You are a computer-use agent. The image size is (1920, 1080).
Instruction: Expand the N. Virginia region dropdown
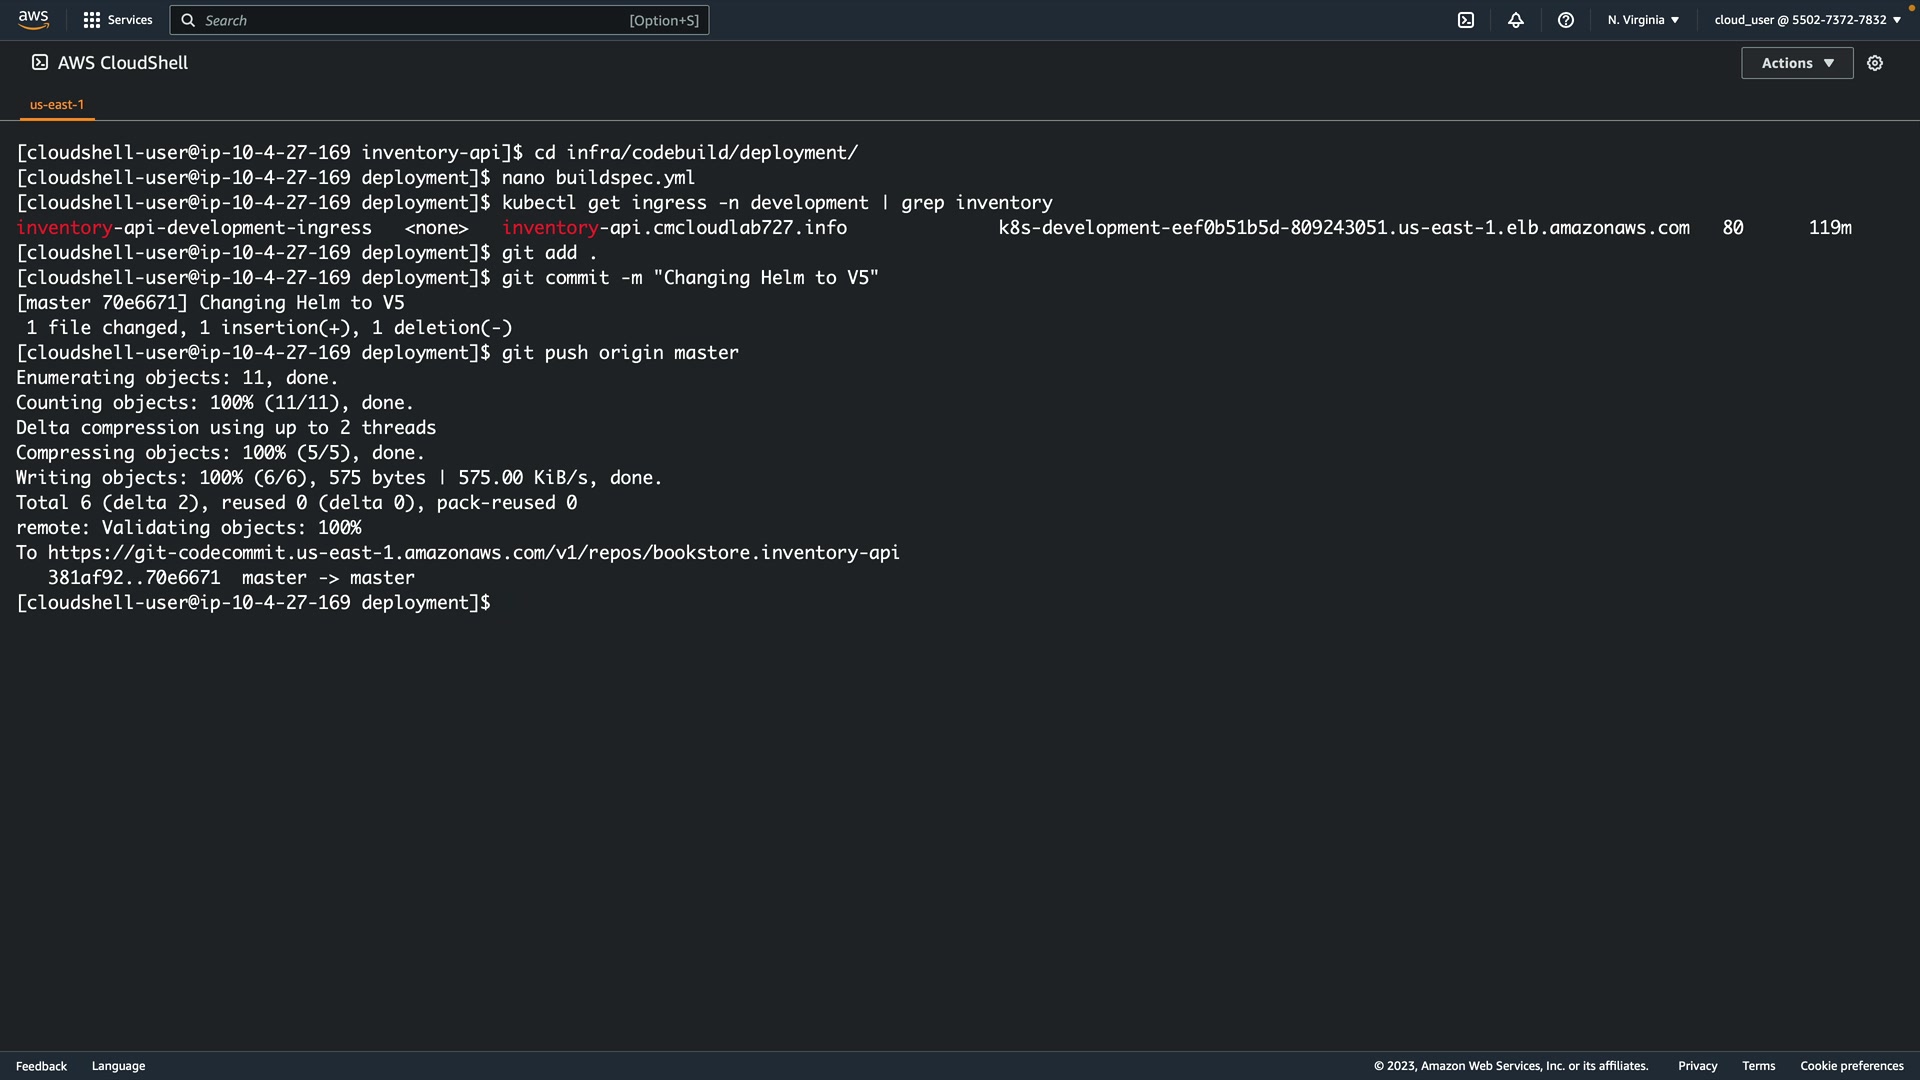[1643, 20]
